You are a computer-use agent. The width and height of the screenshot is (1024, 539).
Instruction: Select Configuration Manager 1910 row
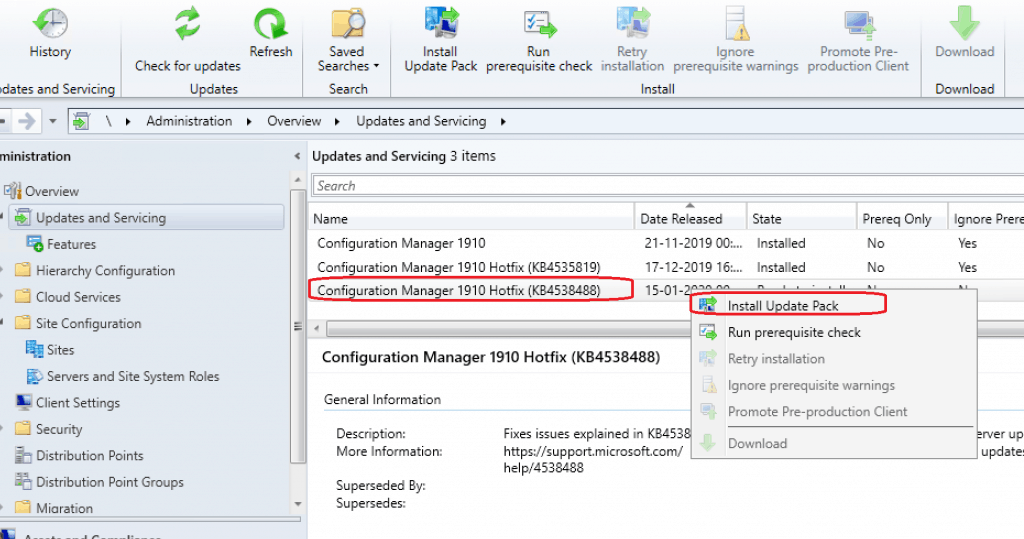[666, 243]
